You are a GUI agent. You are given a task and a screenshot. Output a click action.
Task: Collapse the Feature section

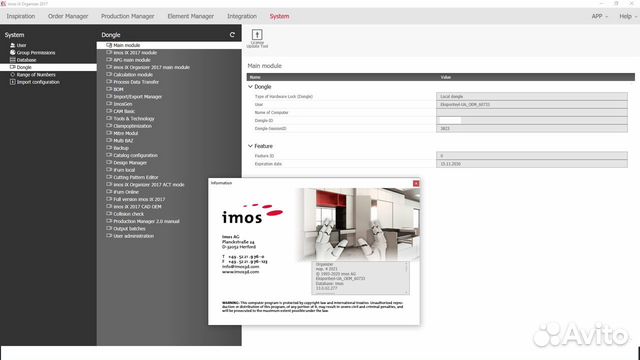point(250,146)
